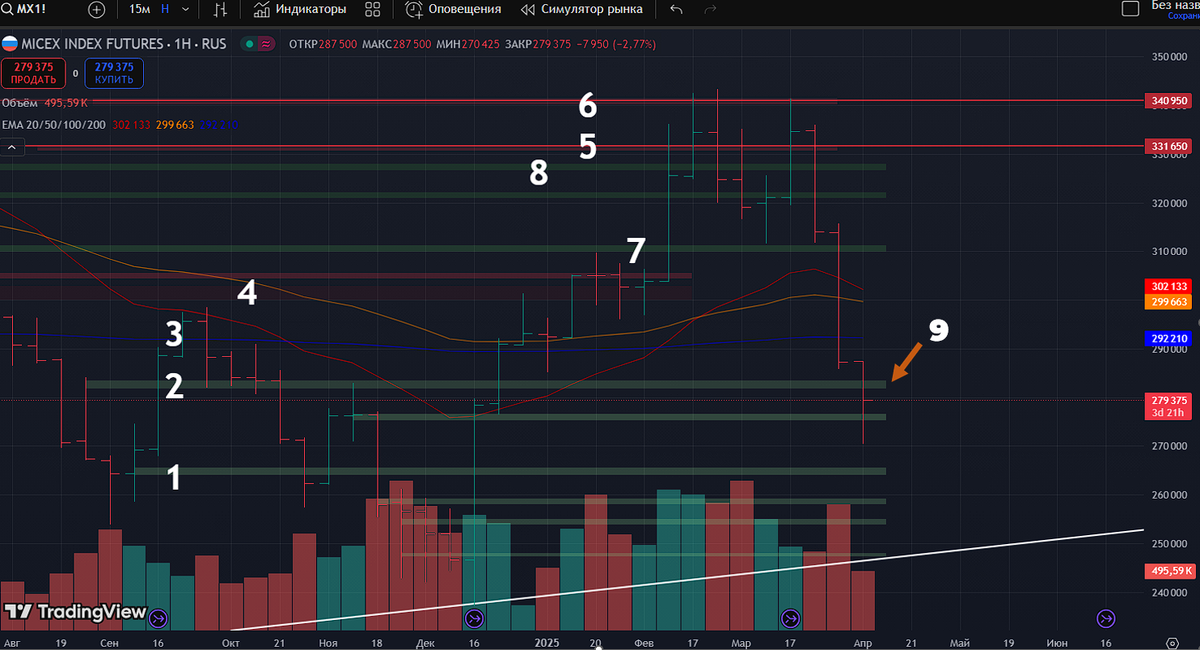Click the red EMA value 302 133 in legend
This screenshot has height=650, width=1200.
click(x=131, y=124)
